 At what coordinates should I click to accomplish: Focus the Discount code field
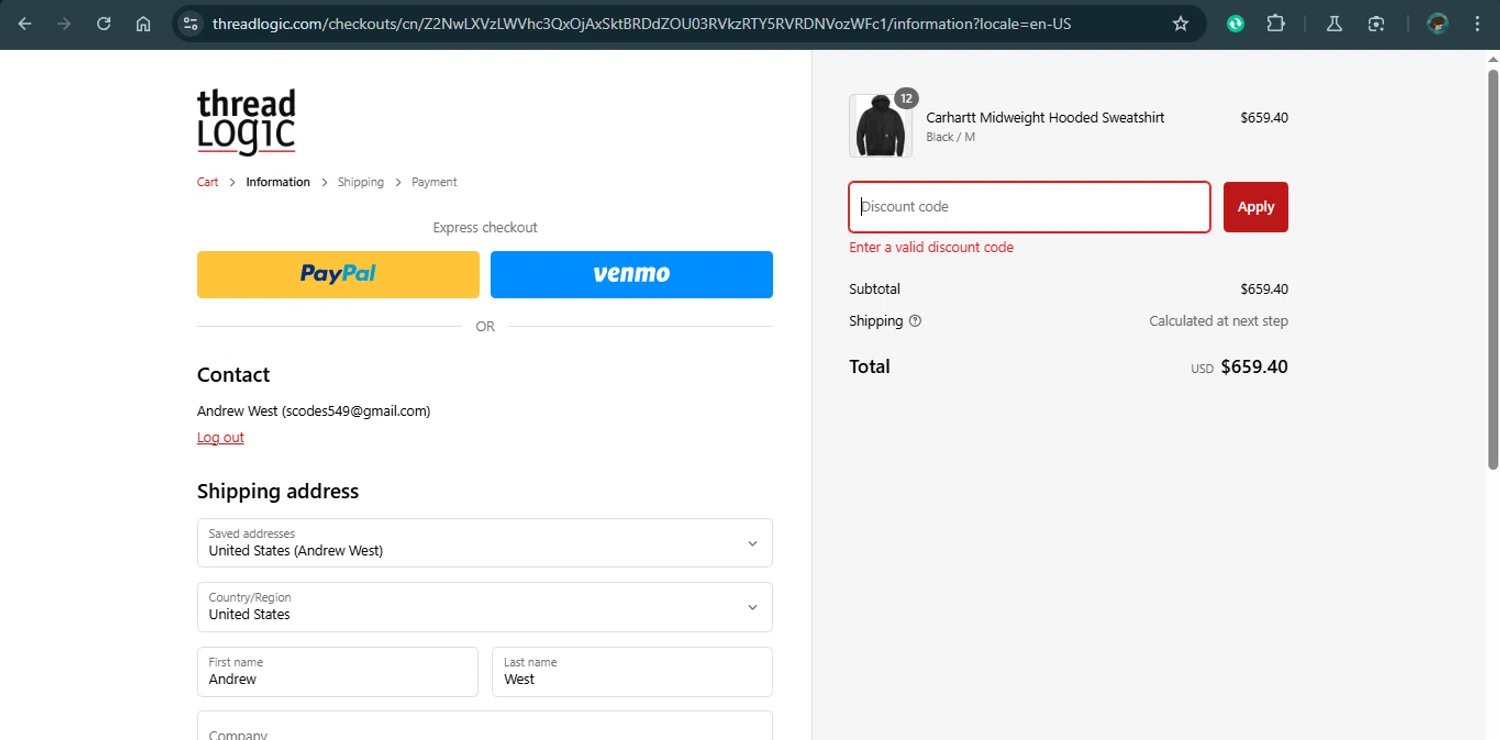coord(1030,207)
